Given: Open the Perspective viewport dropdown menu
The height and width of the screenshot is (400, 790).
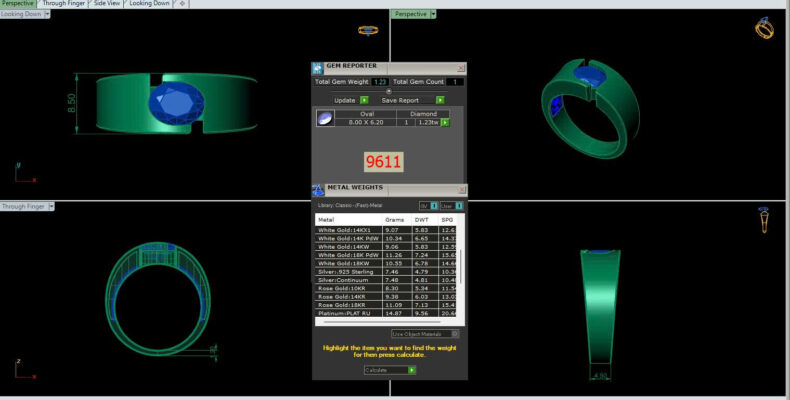Looking at the screenshot, I should [x=433, y=14].
